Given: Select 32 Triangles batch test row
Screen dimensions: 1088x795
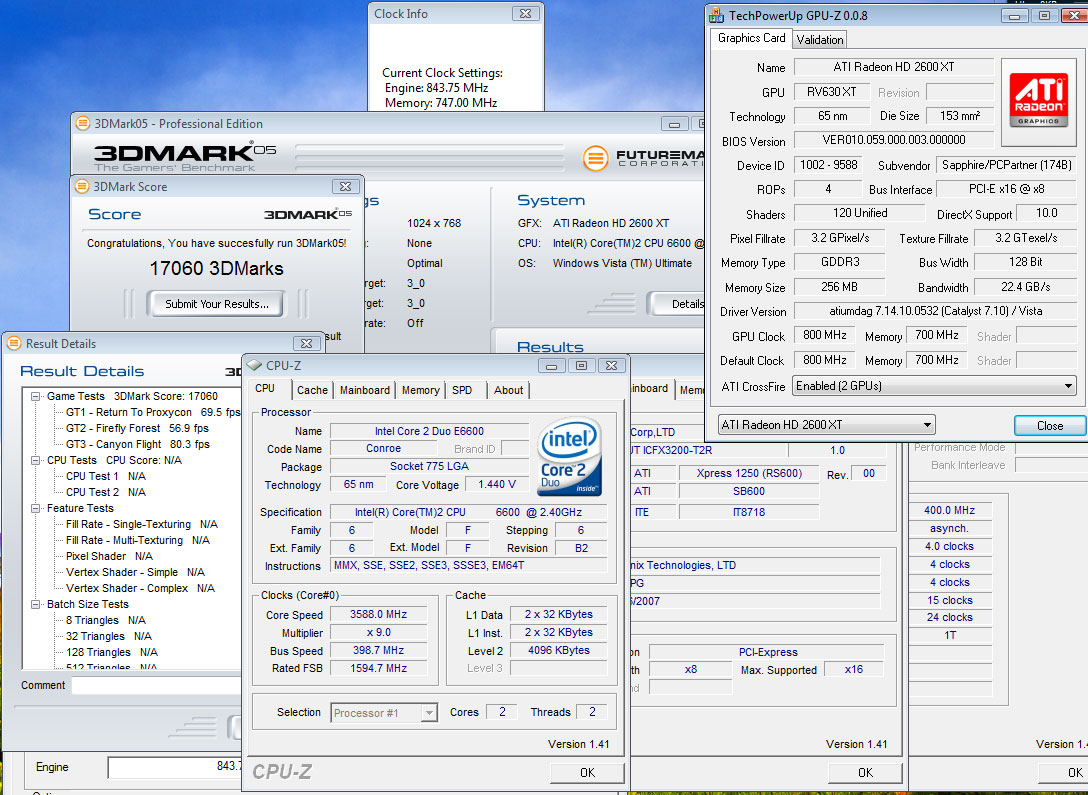Looking at the screenshot, I should point(108,636).
